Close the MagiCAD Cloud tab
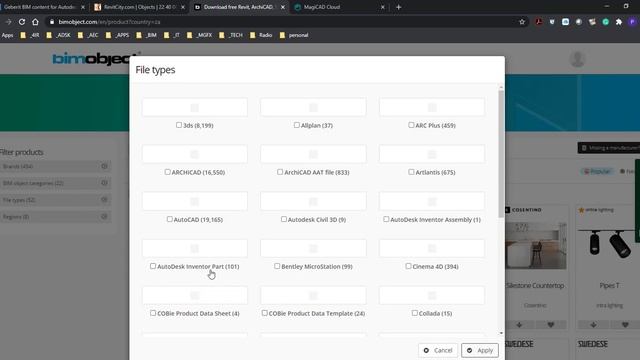Viewport: 640px width, 360px height. point(382,7)
